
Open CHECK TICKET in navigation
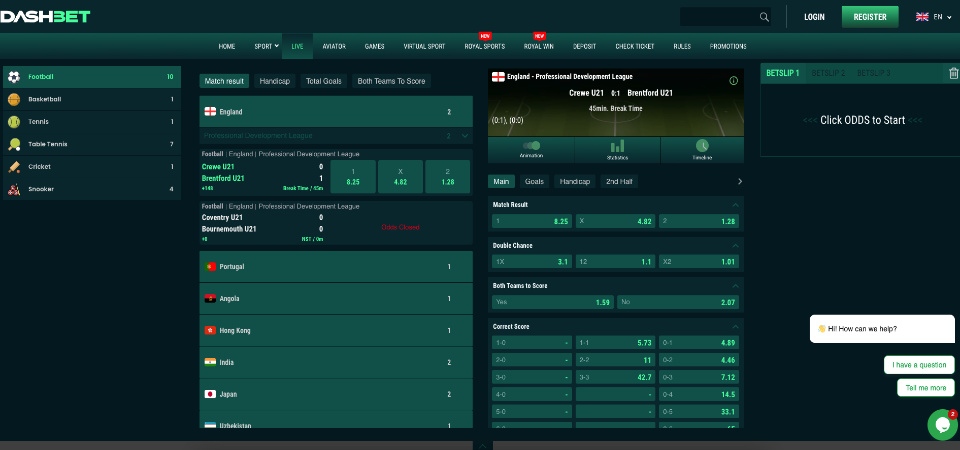click(x=634, y=47)
